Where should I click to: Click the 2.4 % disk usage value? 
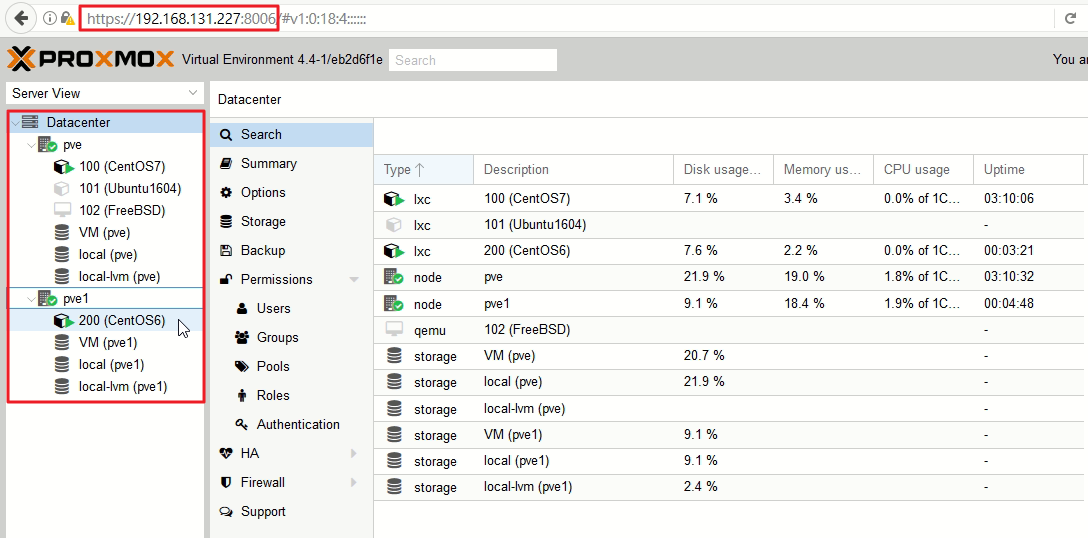[700, 487]
